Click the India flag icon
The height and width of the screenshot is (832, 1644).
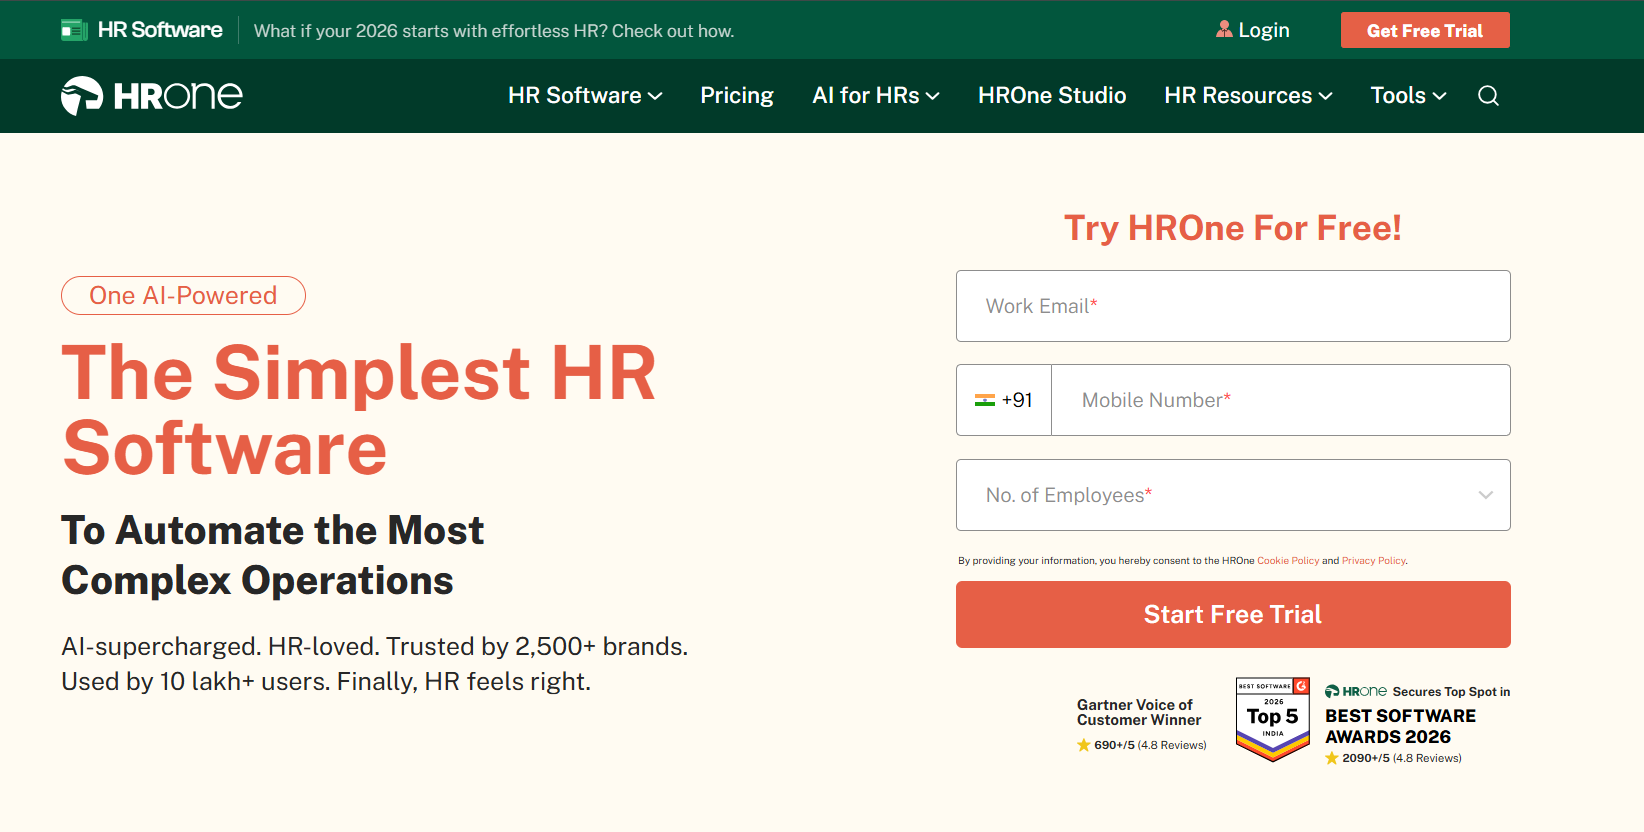pyautogui.click(x=985, y=400)
